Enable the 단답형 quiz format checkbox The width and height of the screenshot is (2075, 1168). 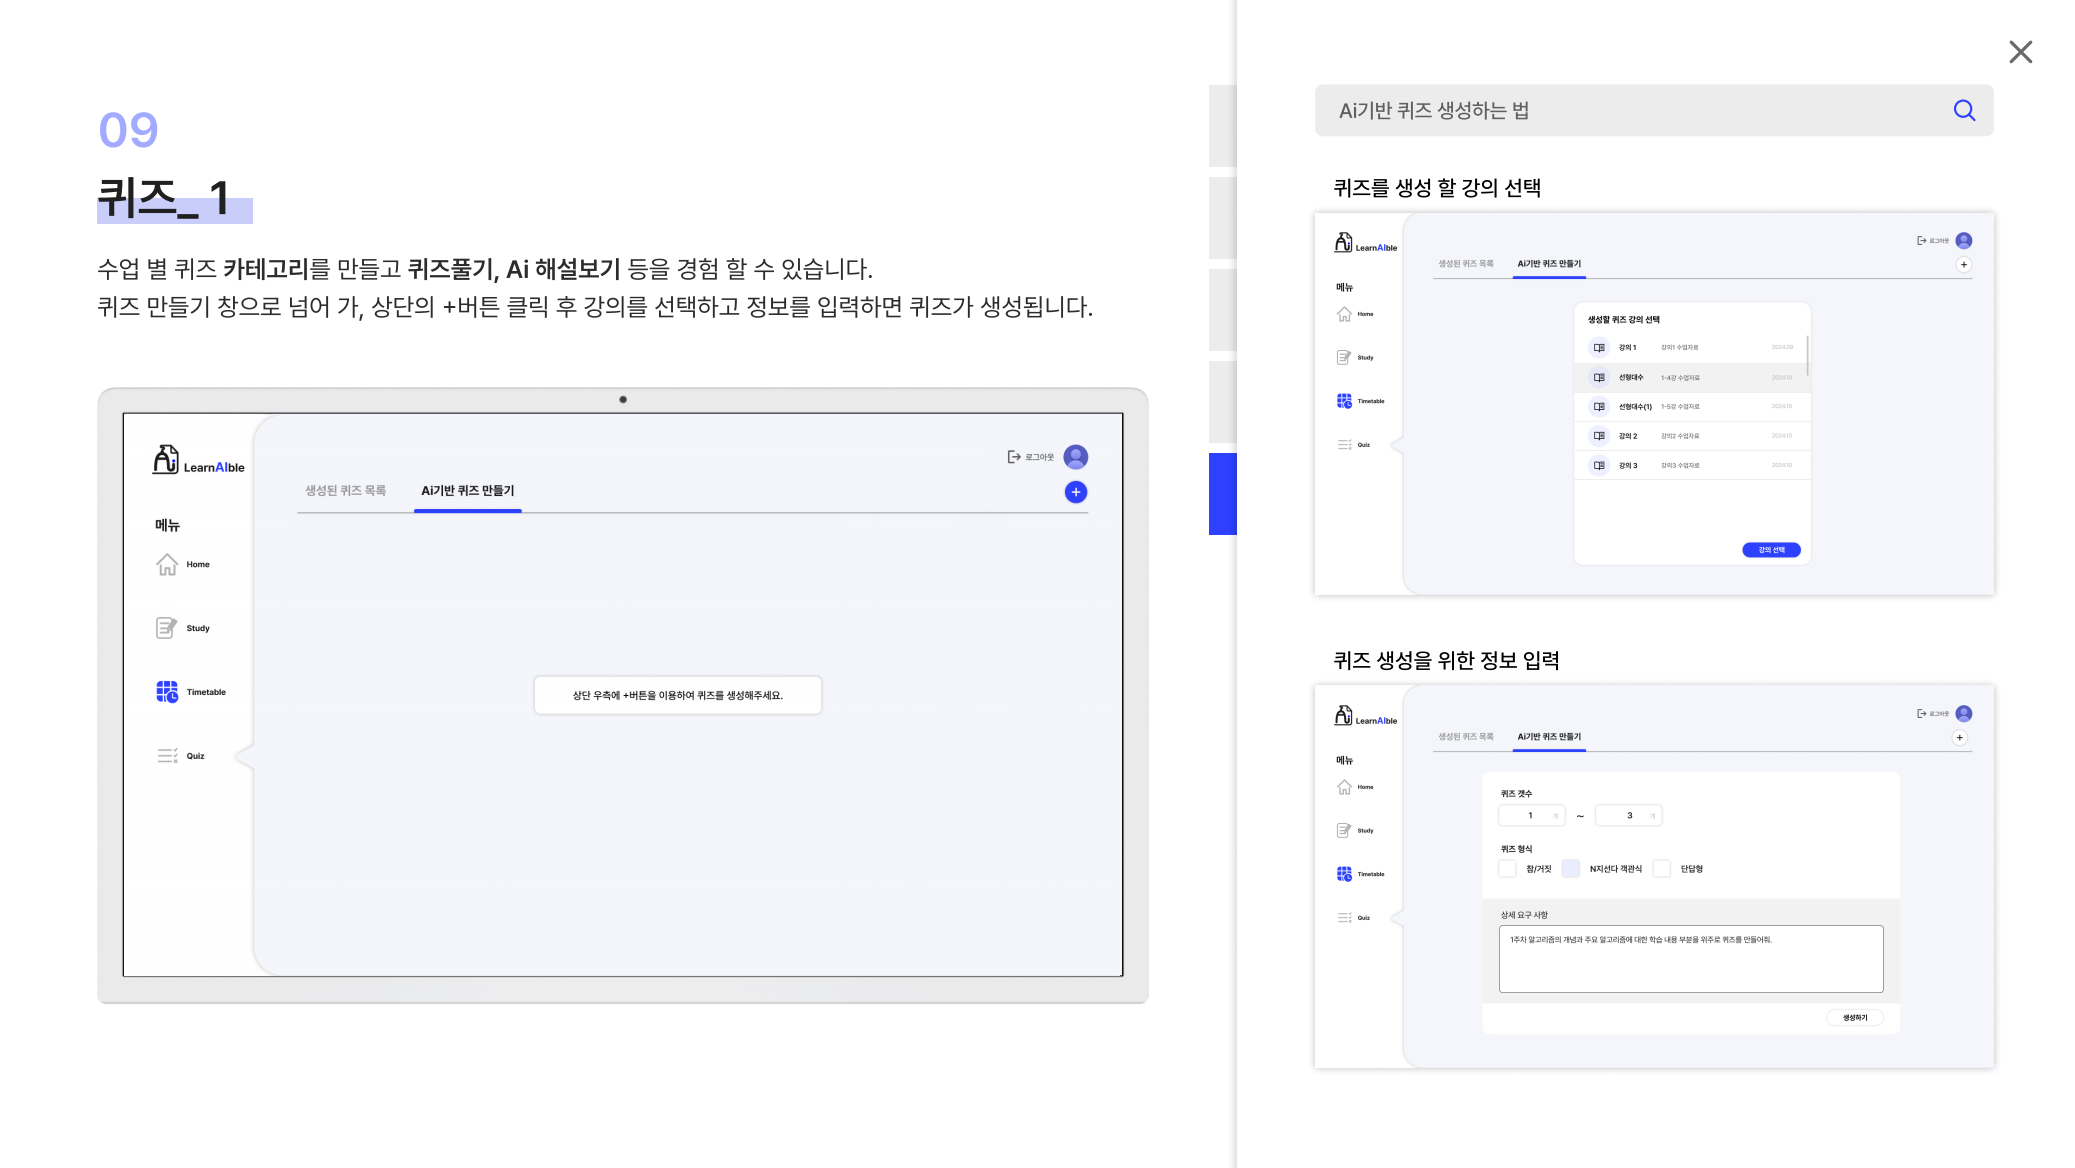click(x=1662, y=868)
